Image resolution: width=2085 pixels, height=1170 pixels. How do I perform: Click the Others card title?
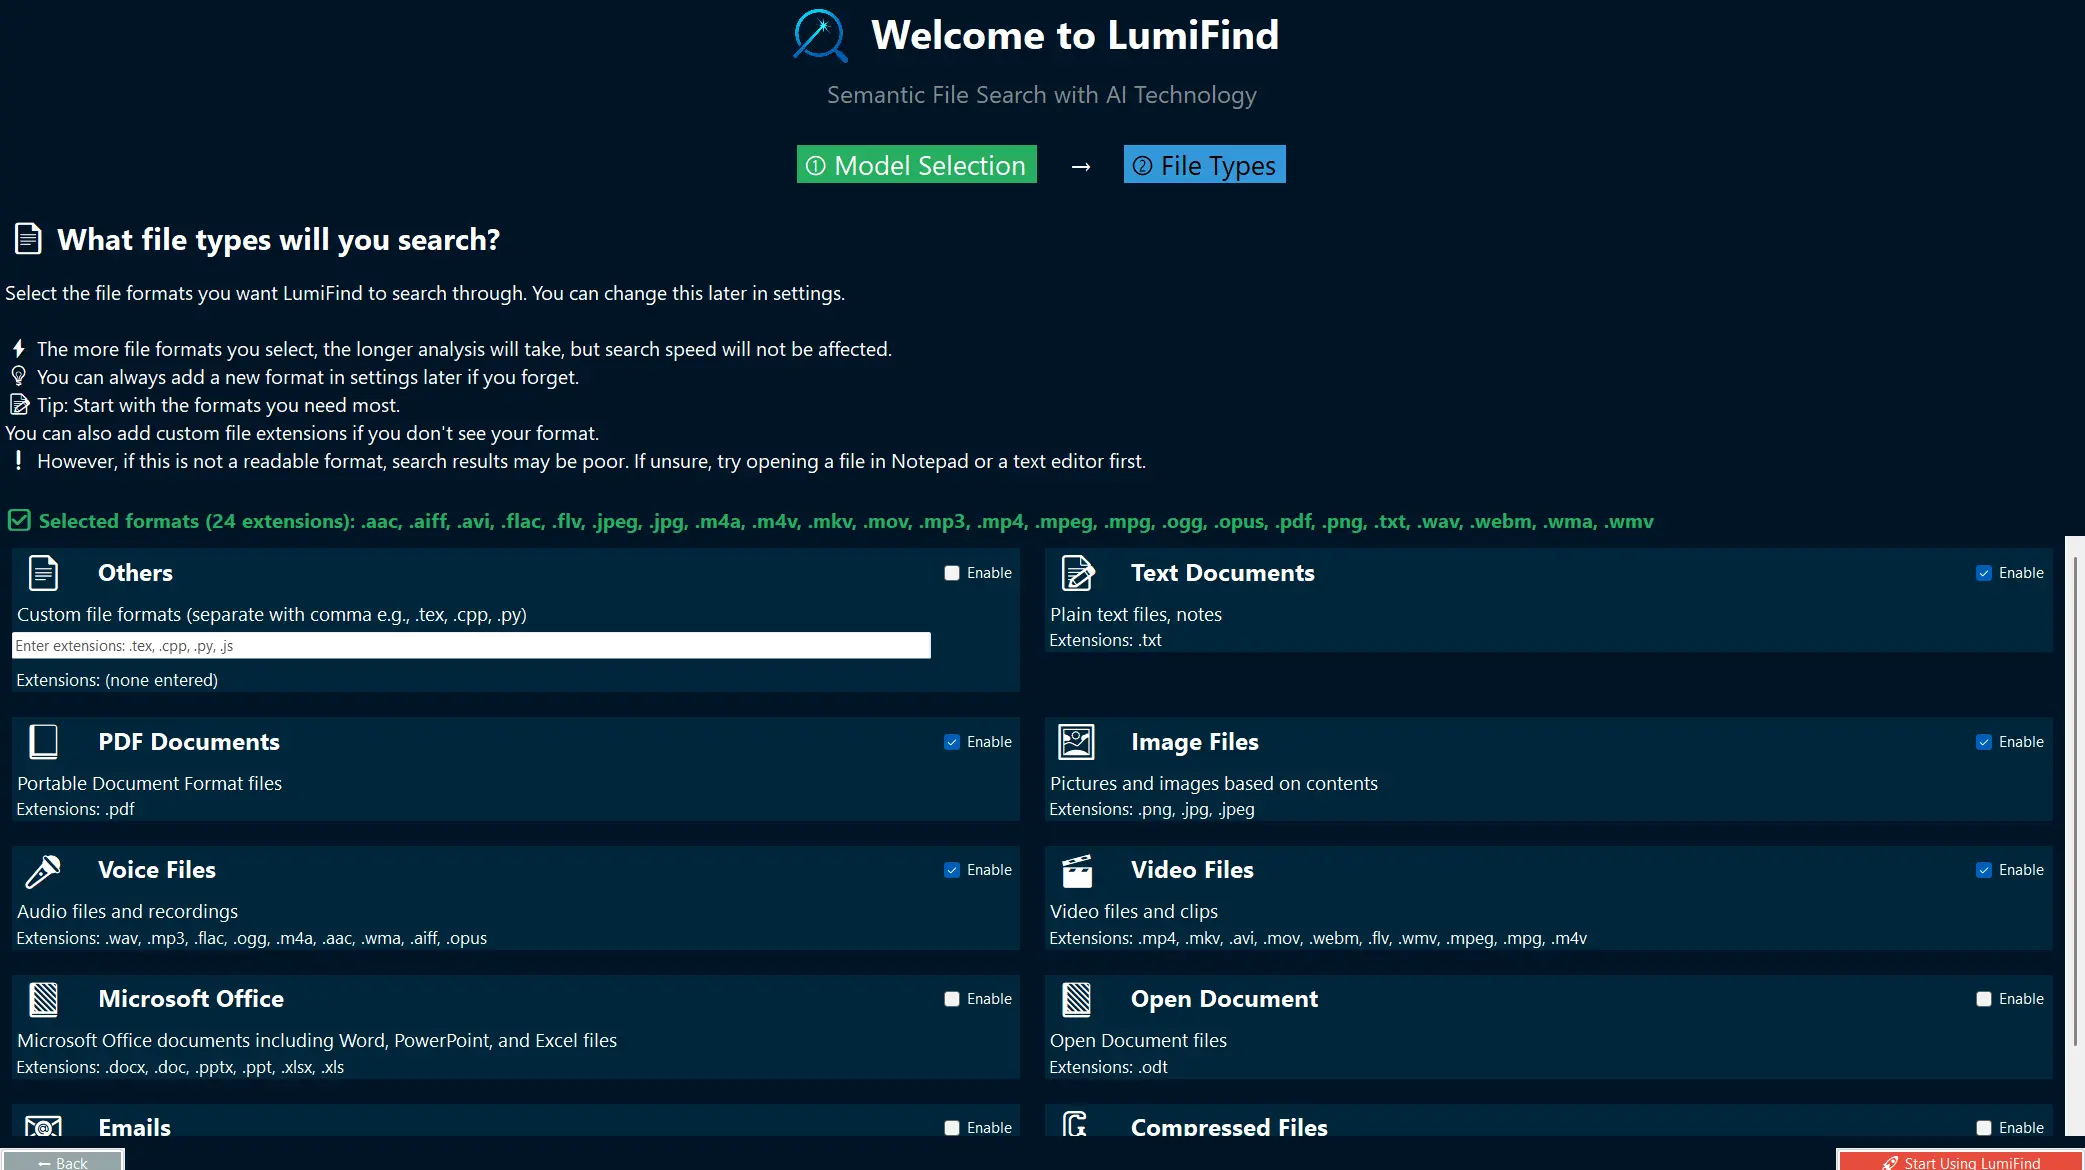135,573
